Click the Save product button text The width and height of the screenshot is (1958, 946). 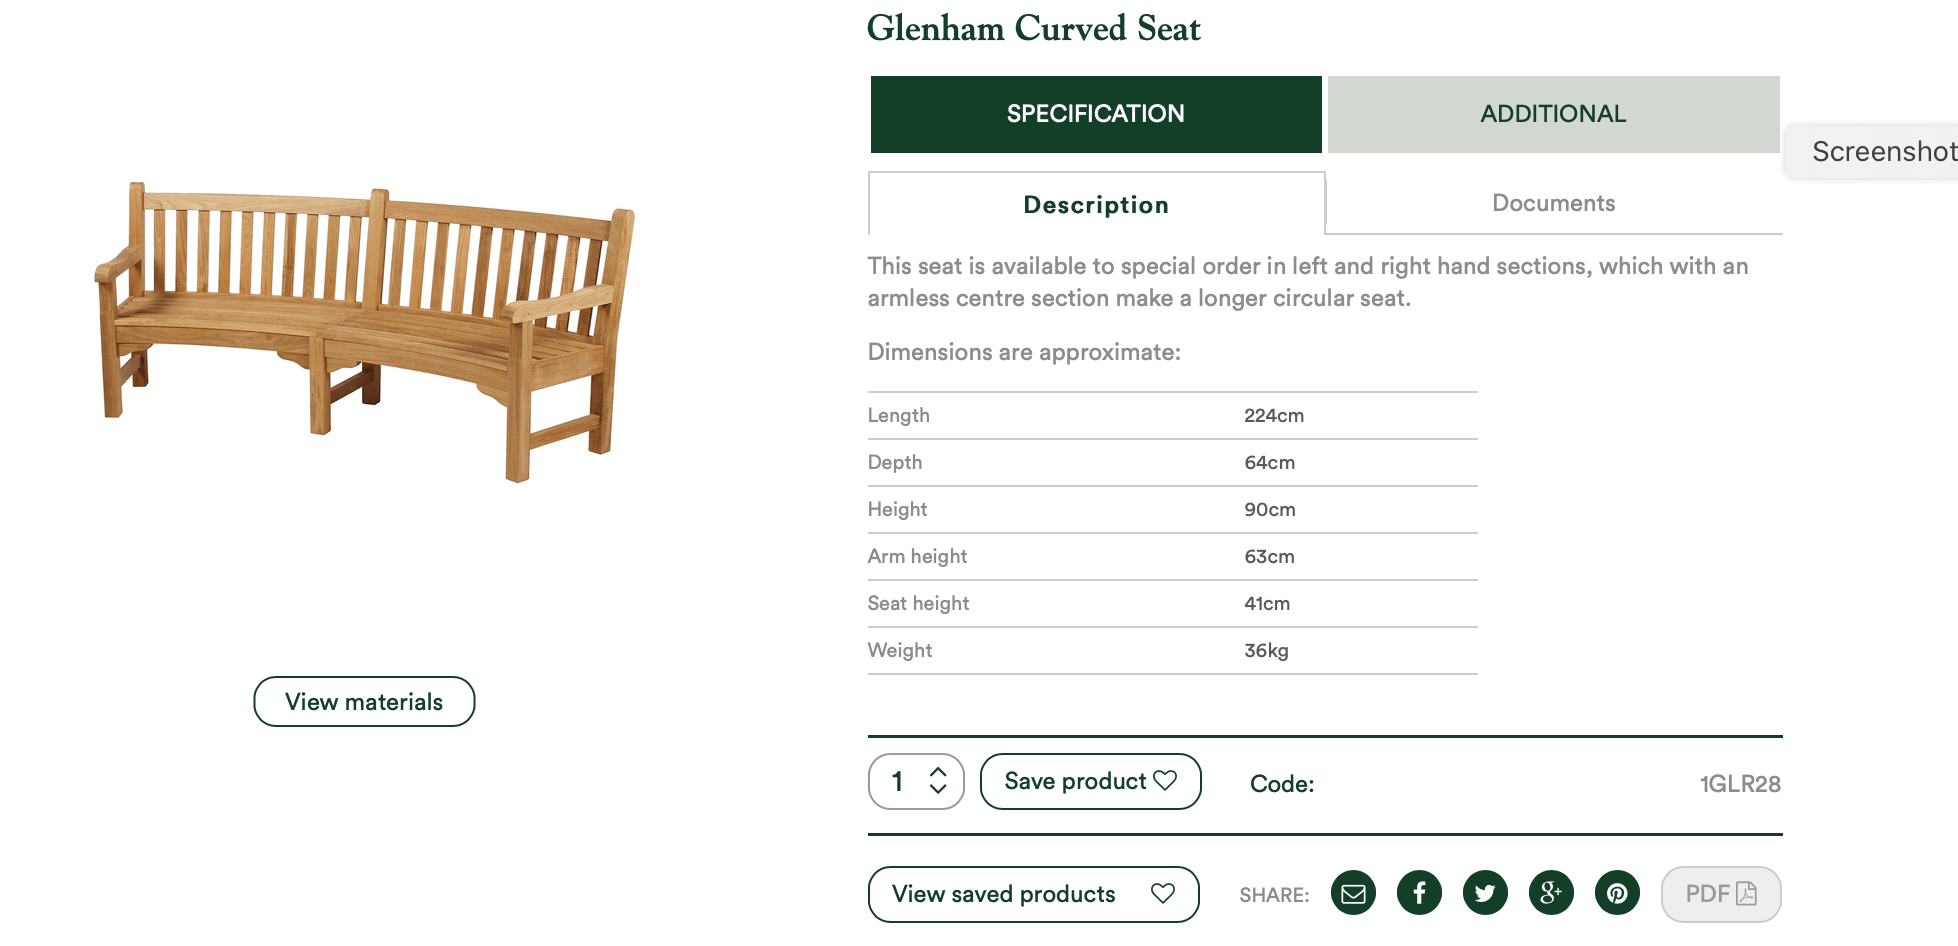[x=1075, y=781]
